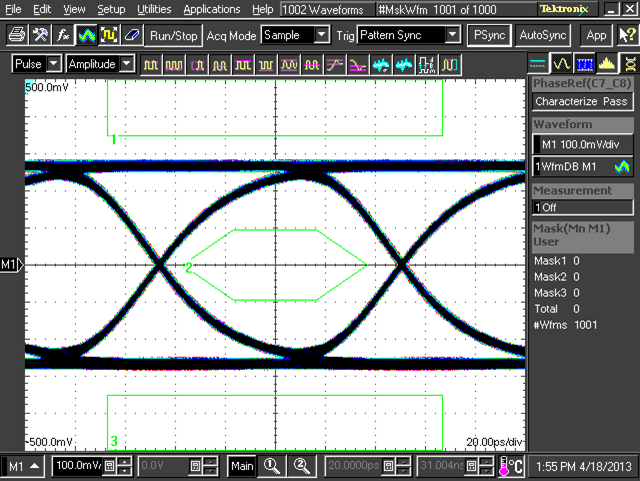Open the Acq Mode Sample dropdown
The image size is (640, 481).
click(x=295, y=34)
